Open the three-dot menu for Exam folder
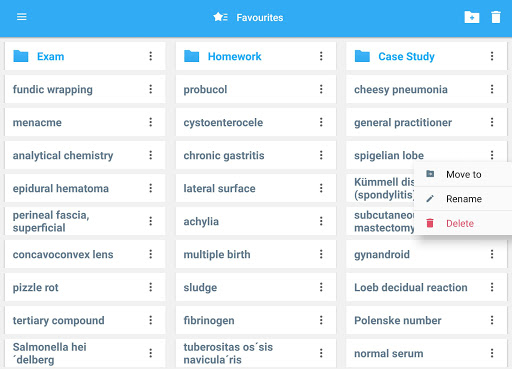This screenshot has height=369, width=512. coord(151,56)
